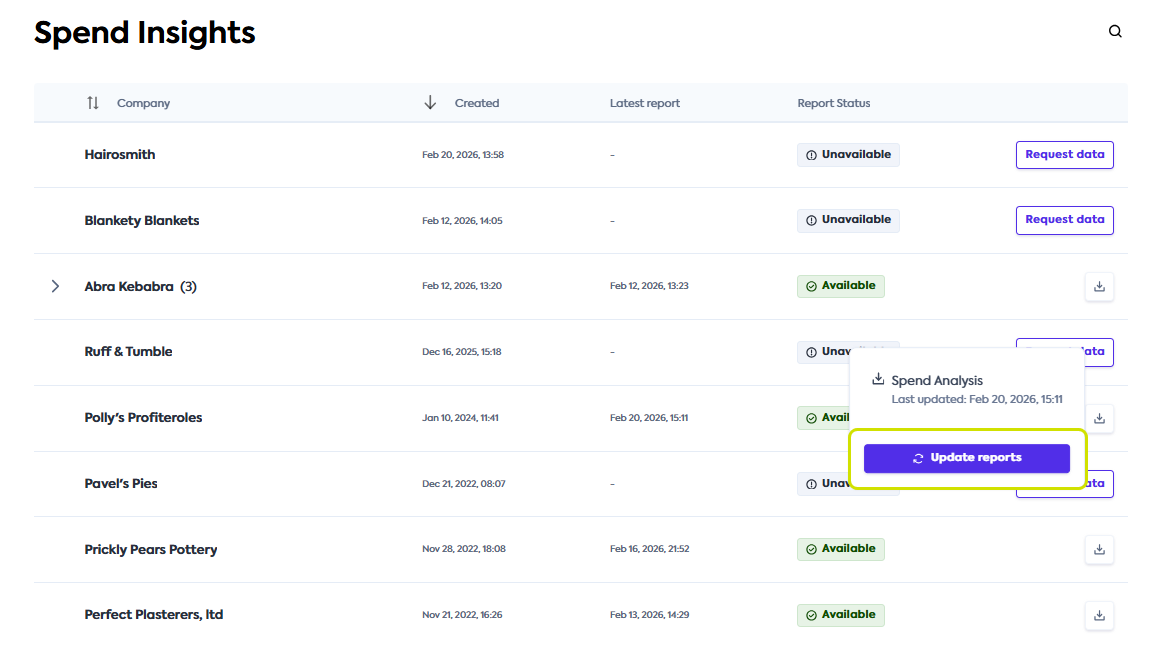This screenshot has height=647, width=1156.
Task: Open the search icon on Spend Insights page
Action: pos(1114,31)
